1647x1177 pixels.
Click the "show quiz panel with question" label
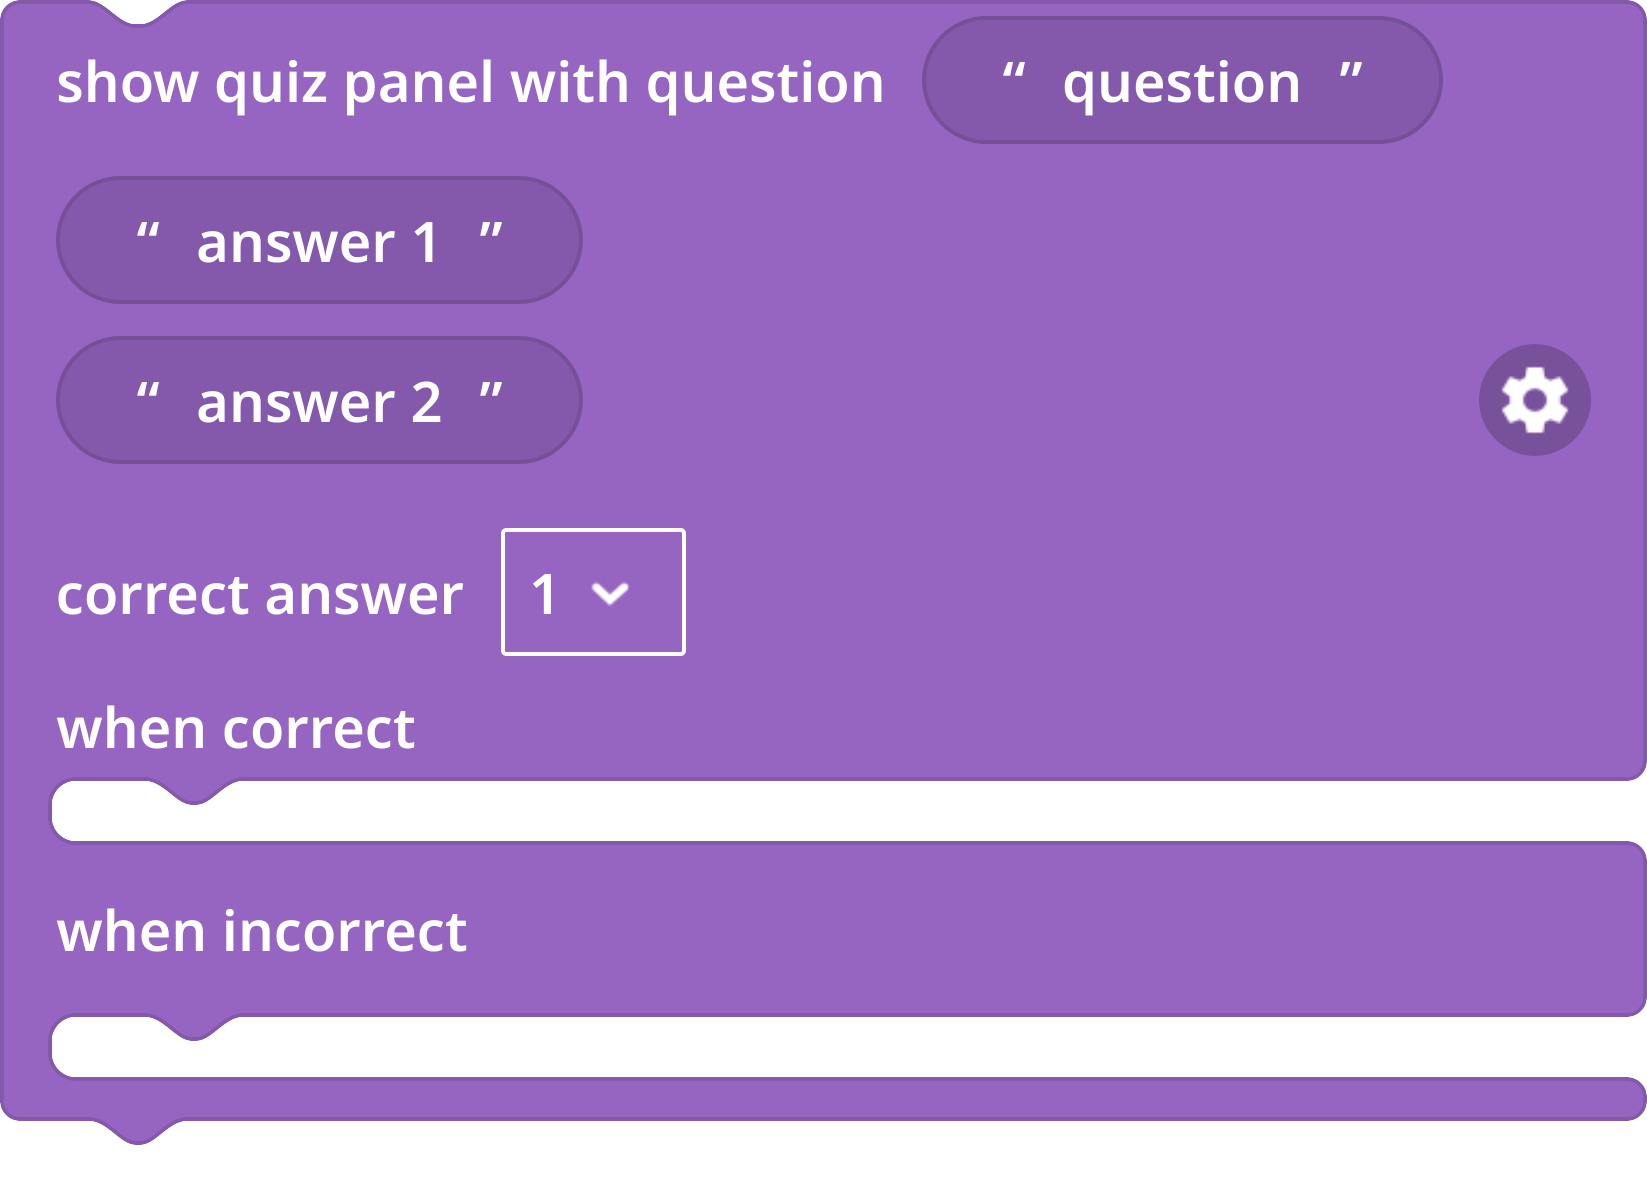point(471,82)
